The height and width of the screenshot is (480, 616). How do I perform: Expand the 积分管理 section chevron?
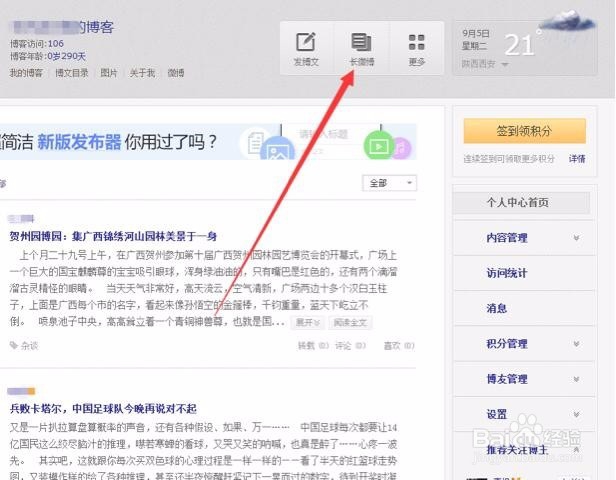pyautogui.click(x=576, y=344)
